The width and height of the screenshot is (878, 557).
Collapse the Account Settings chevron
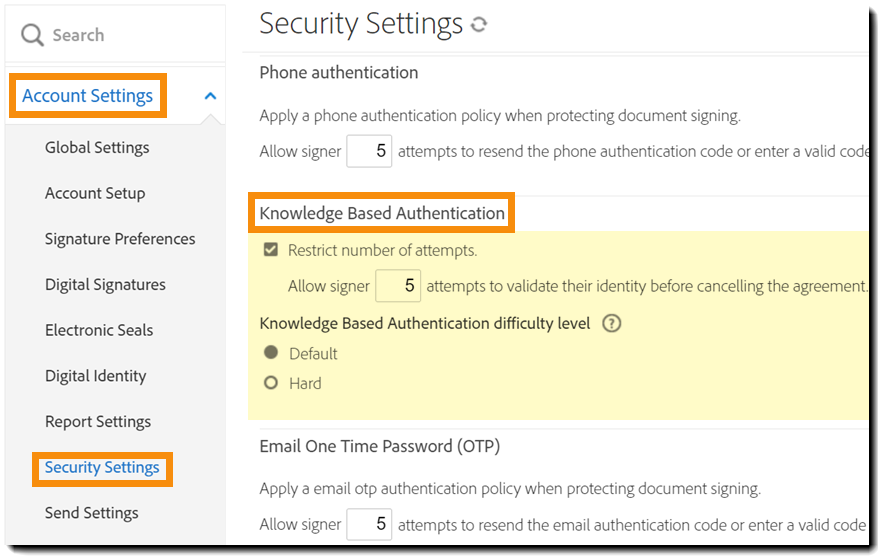point(210,96)
